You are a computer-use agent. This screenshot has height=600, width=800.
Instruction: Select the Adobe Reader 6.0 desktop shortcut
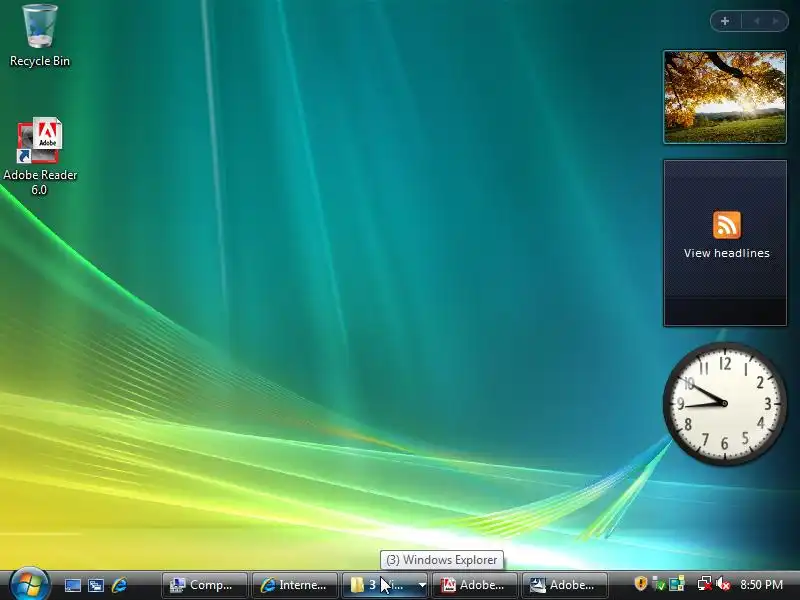40,156
